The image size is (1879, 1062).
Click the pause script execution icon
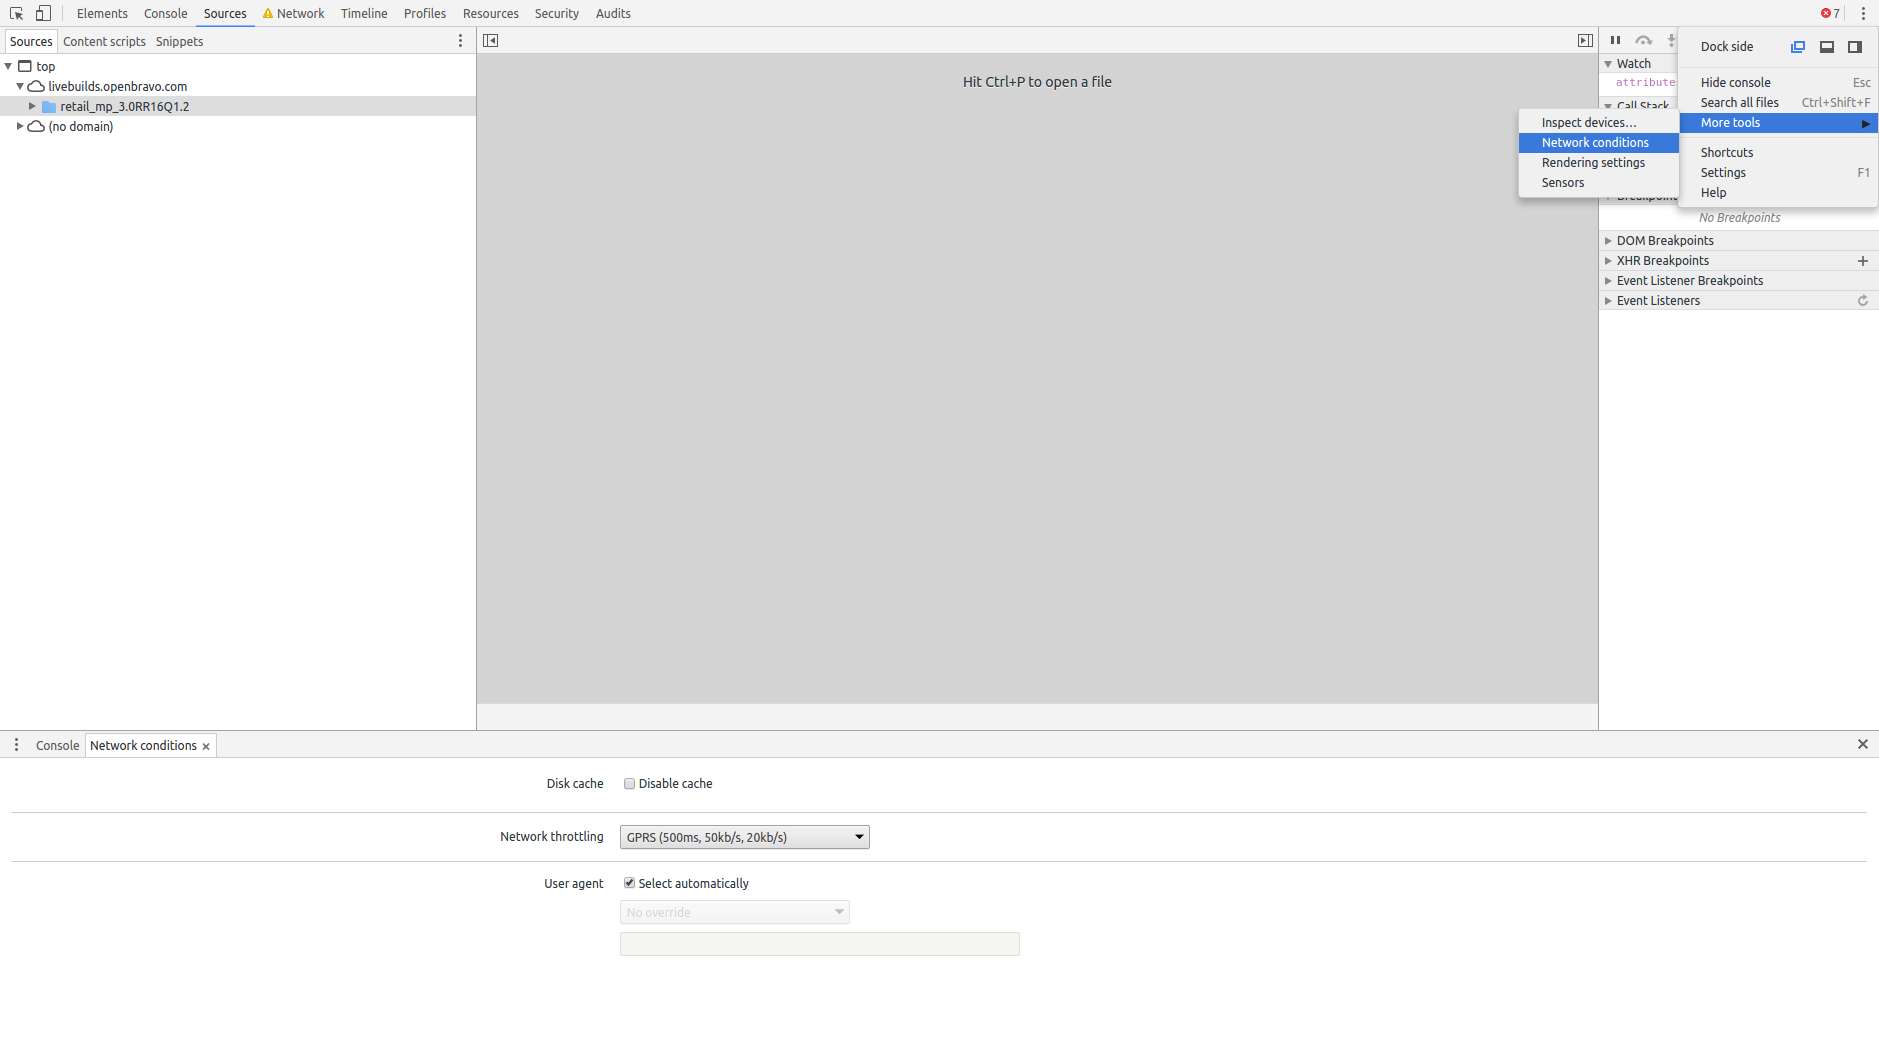click(x=1615, y=40)
